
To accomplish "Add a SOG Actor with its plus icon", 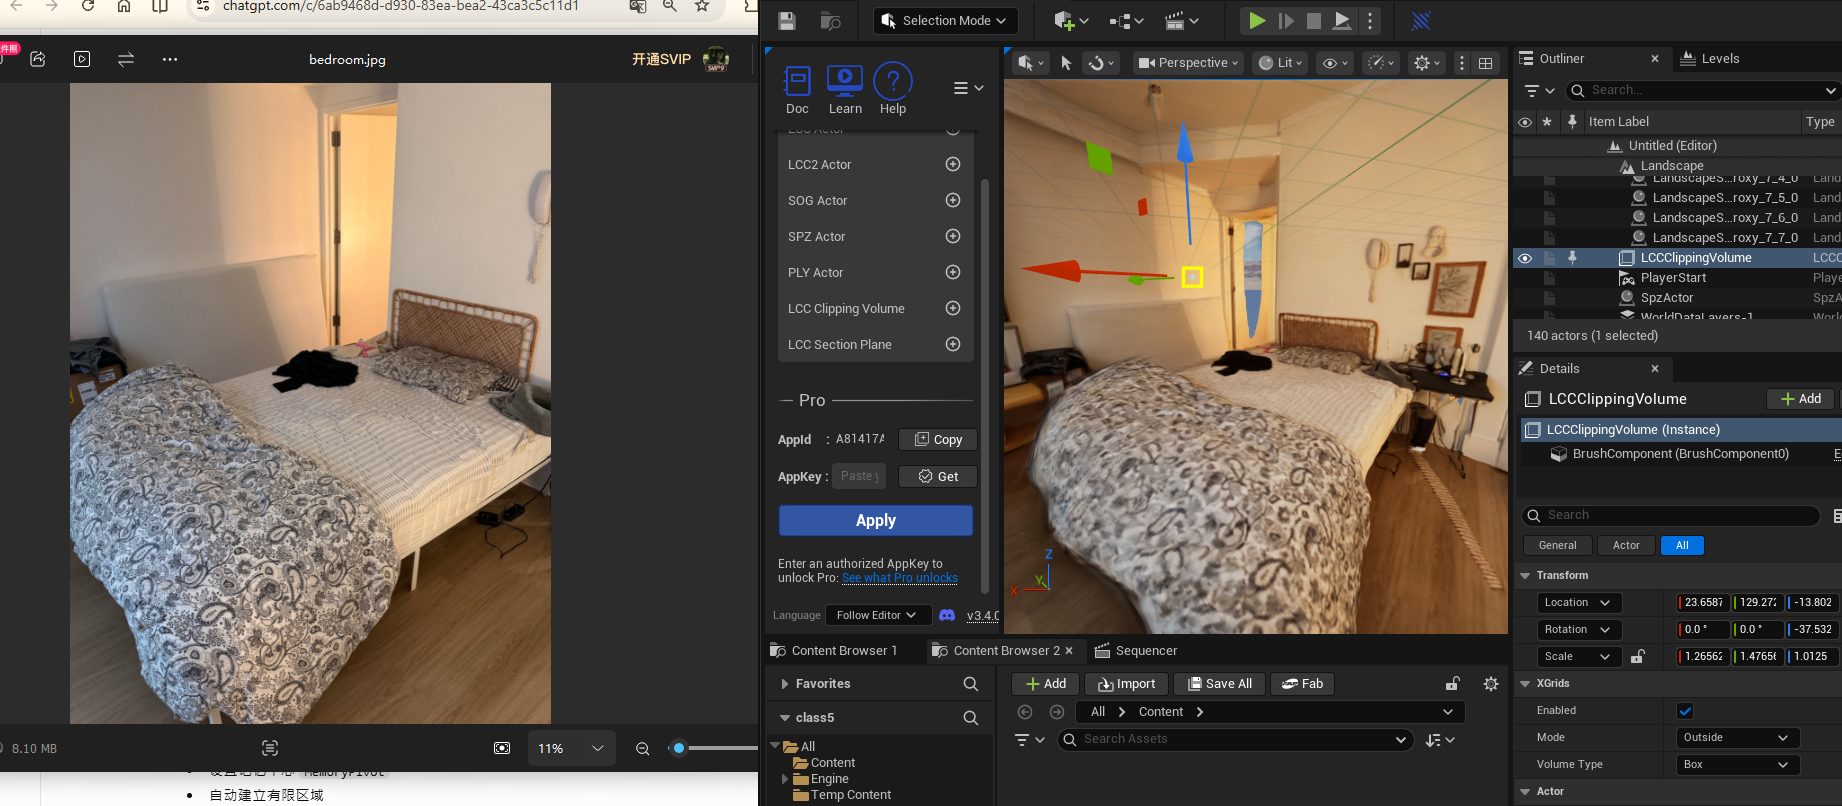I will [953, 200].
